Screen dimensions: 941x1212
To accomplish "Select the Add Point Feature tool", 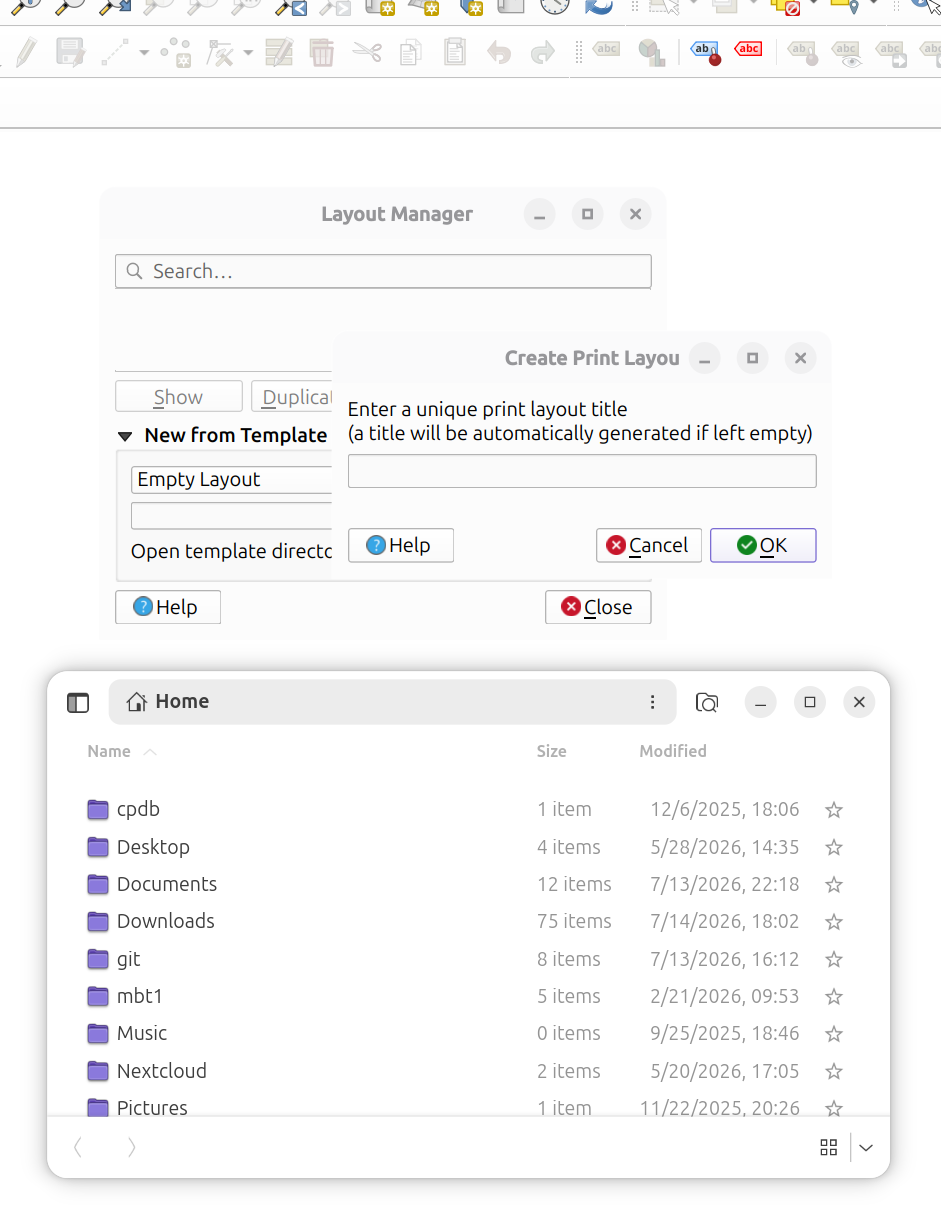I will [177, 51].
